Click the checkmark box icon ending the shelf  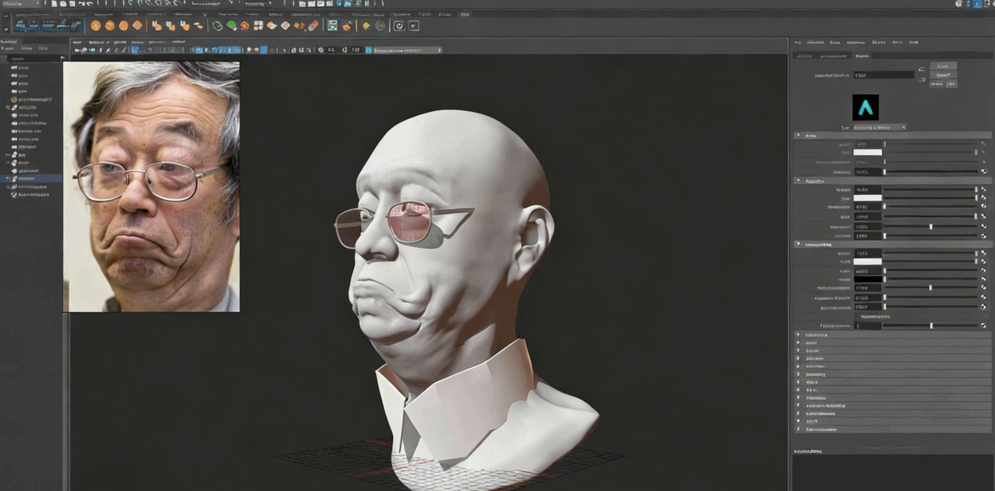399,25
